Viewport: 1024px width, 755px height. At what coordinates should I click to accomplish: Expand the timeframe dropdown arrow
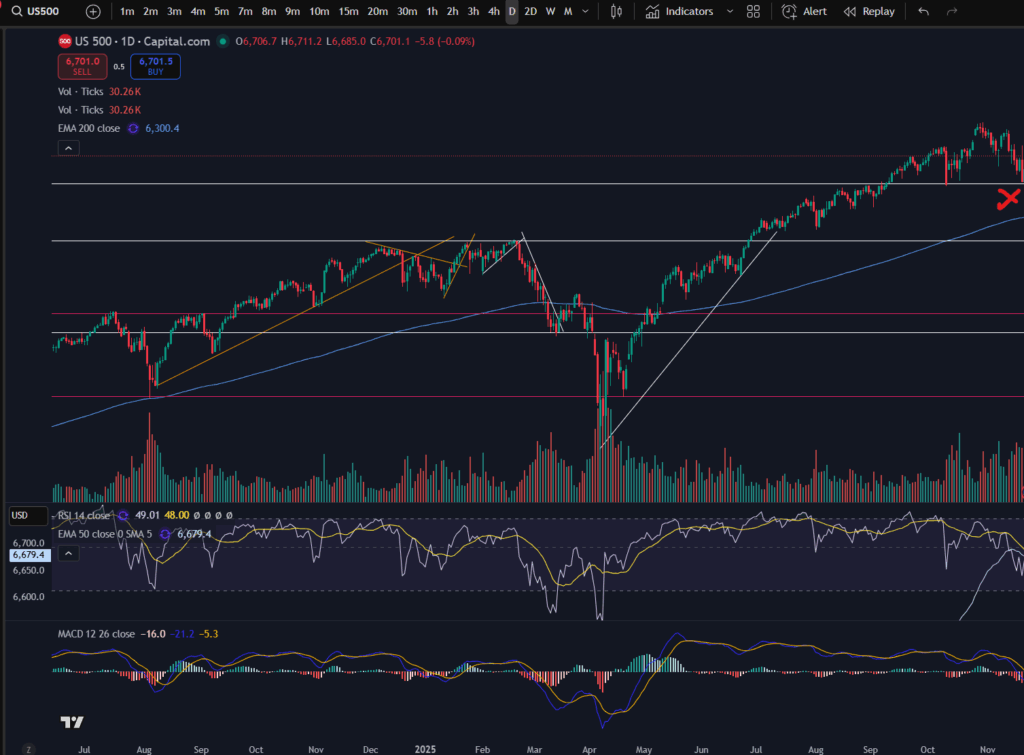click(585, 11)
